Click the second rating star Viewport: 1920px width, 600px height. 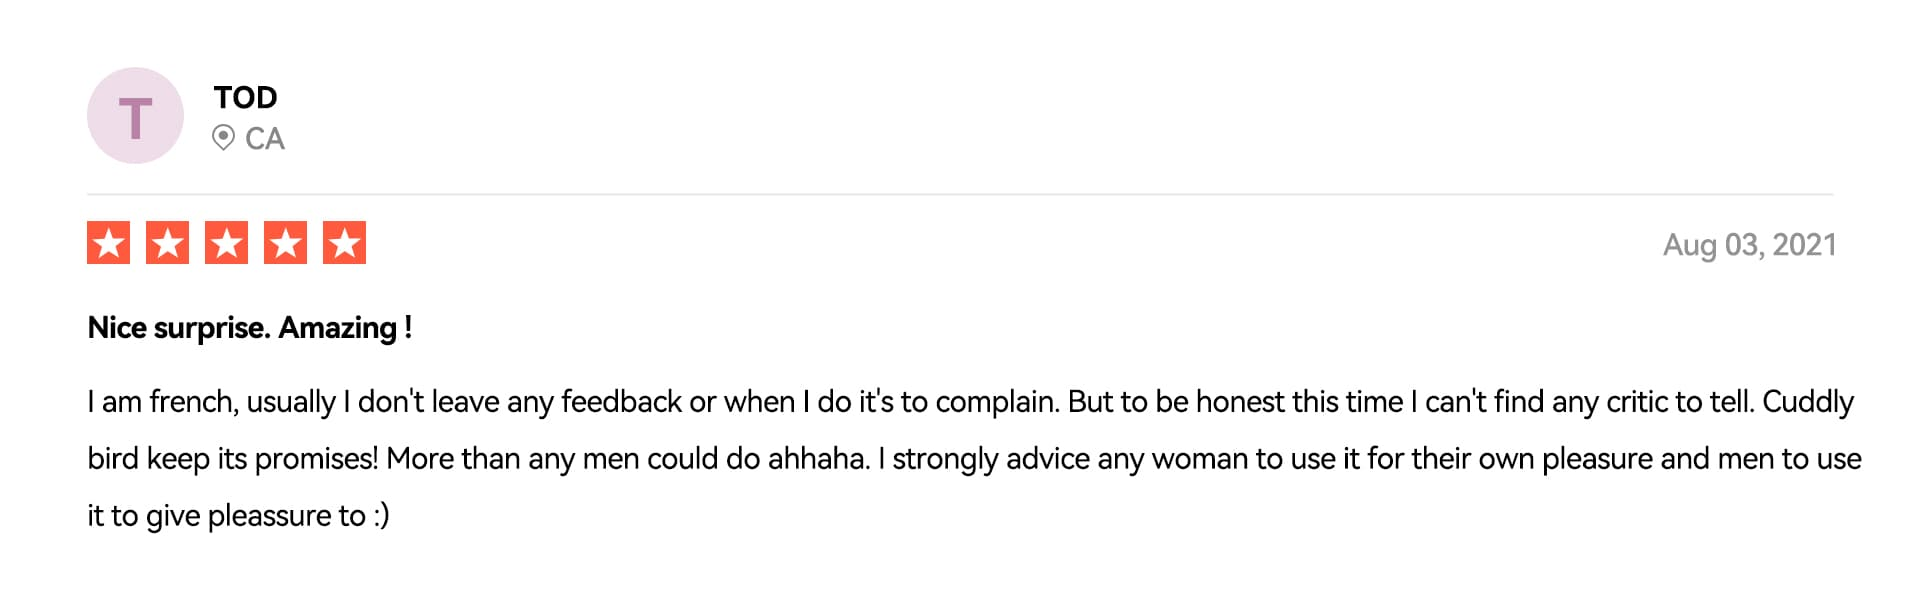168,243
